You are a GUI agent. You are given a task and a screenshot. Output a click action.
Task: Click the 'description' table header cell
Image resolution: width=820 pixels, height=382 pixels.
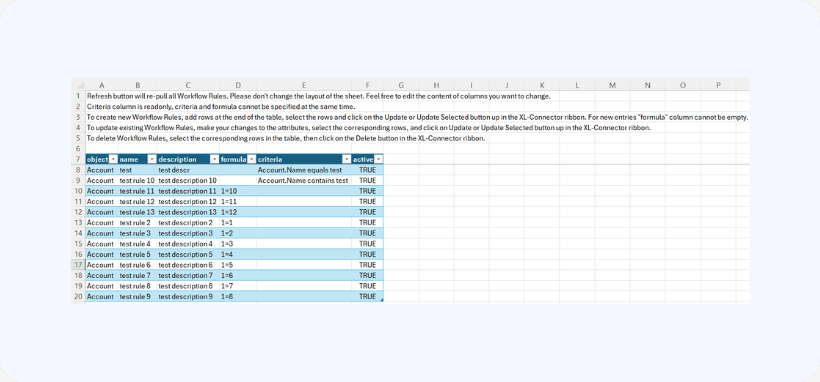tap(188, 159)
